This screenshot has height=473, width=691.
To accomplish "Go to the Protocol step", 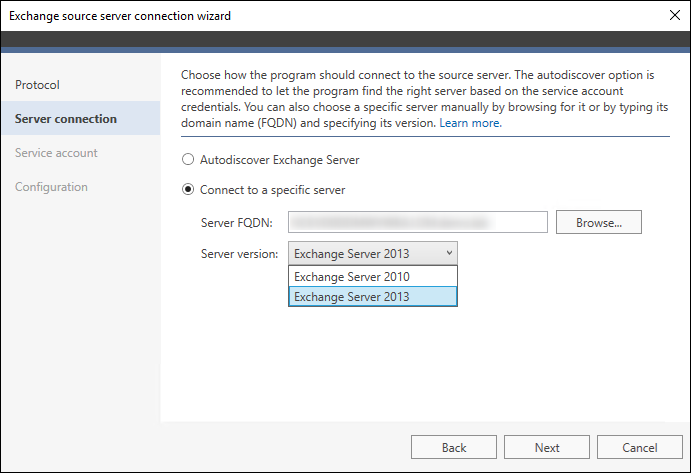I will tap(81, 85).
